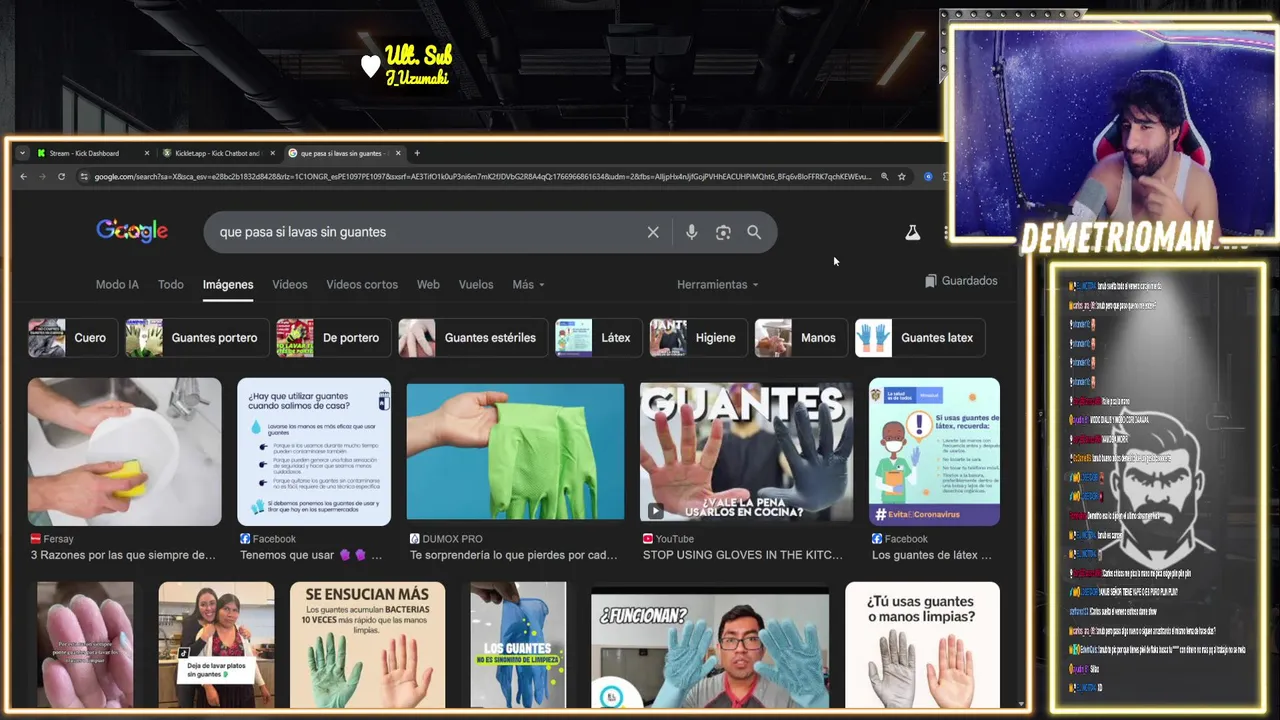This screenshot has width=1280, height=720.
Task: Expand the Más dropdown
Action: click(528, 285)
